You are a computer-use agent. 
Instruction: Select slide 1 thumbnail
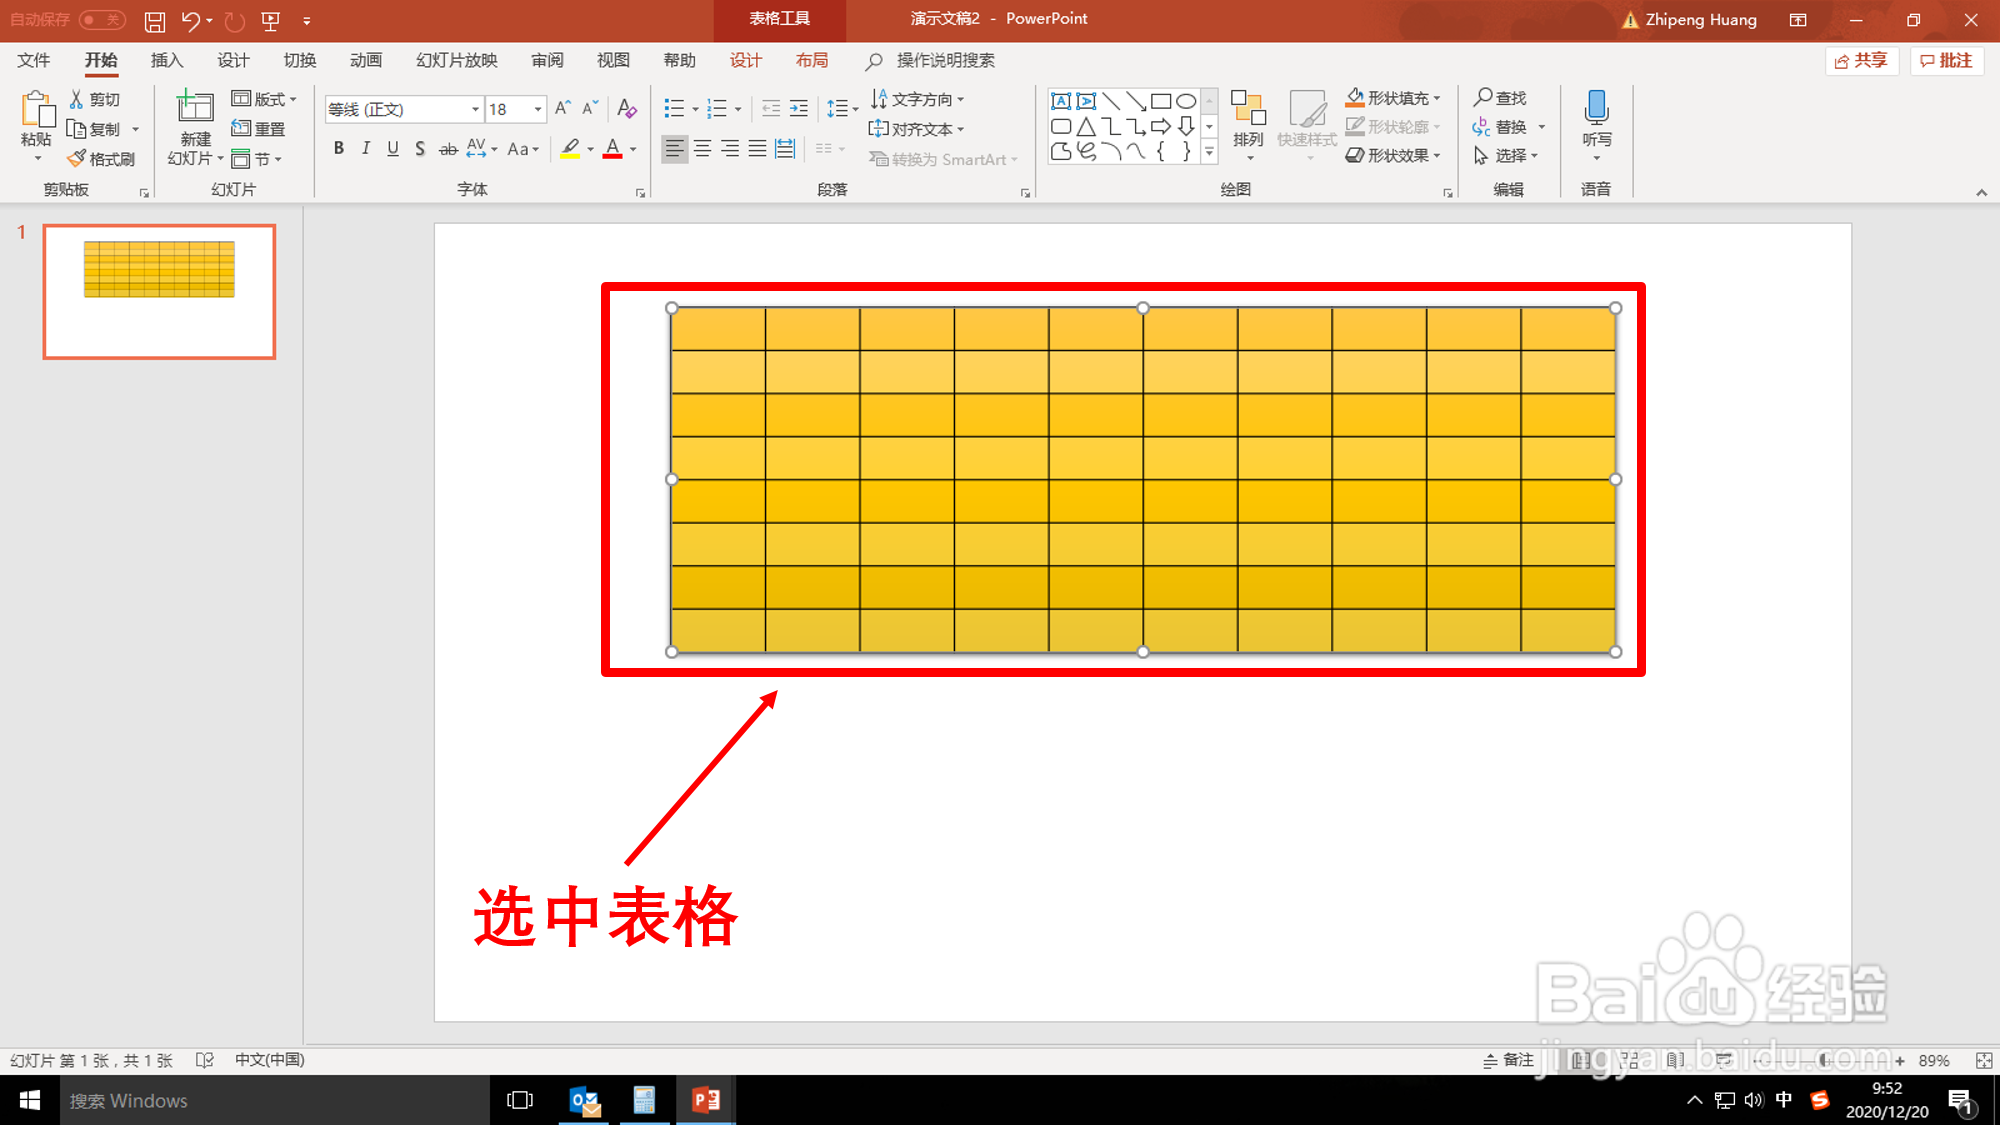[x=159, y=291]
